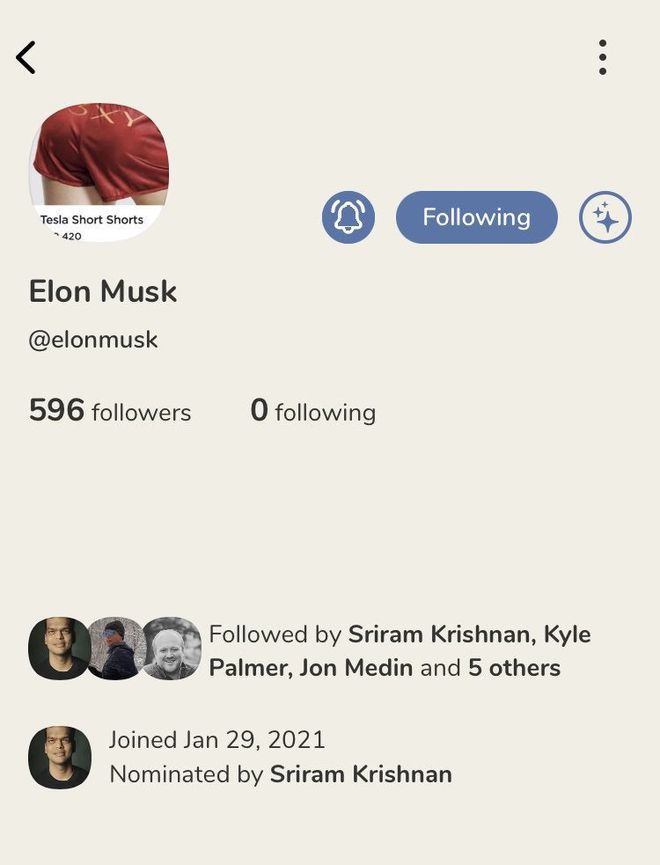Tap Jon Medin's avatar in followed-by row
This screenshot has width=660, height=865.
coord(172,648)
